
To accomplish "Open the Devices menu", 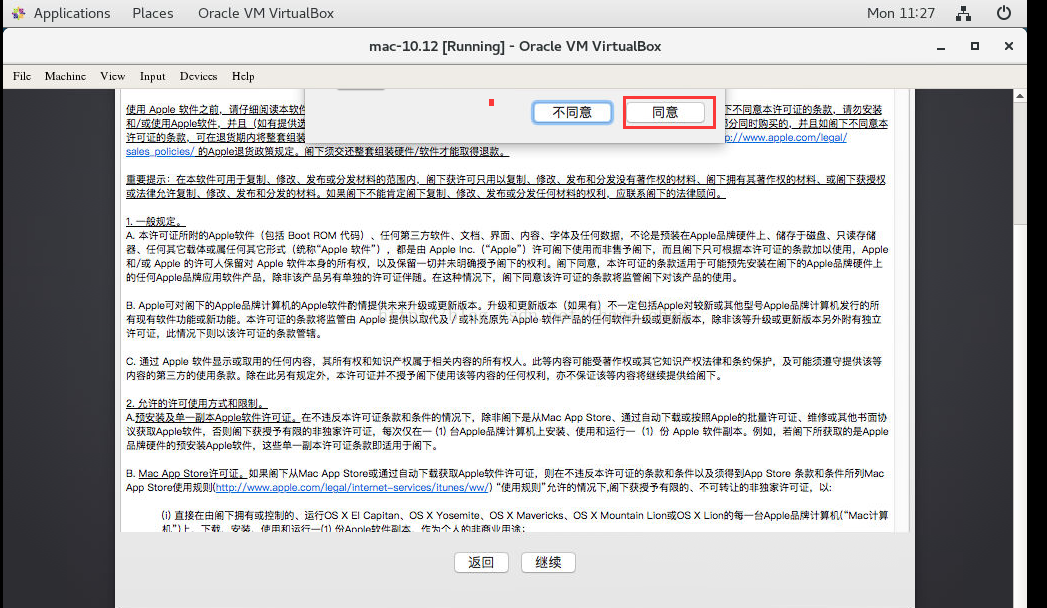I will 198,76.
